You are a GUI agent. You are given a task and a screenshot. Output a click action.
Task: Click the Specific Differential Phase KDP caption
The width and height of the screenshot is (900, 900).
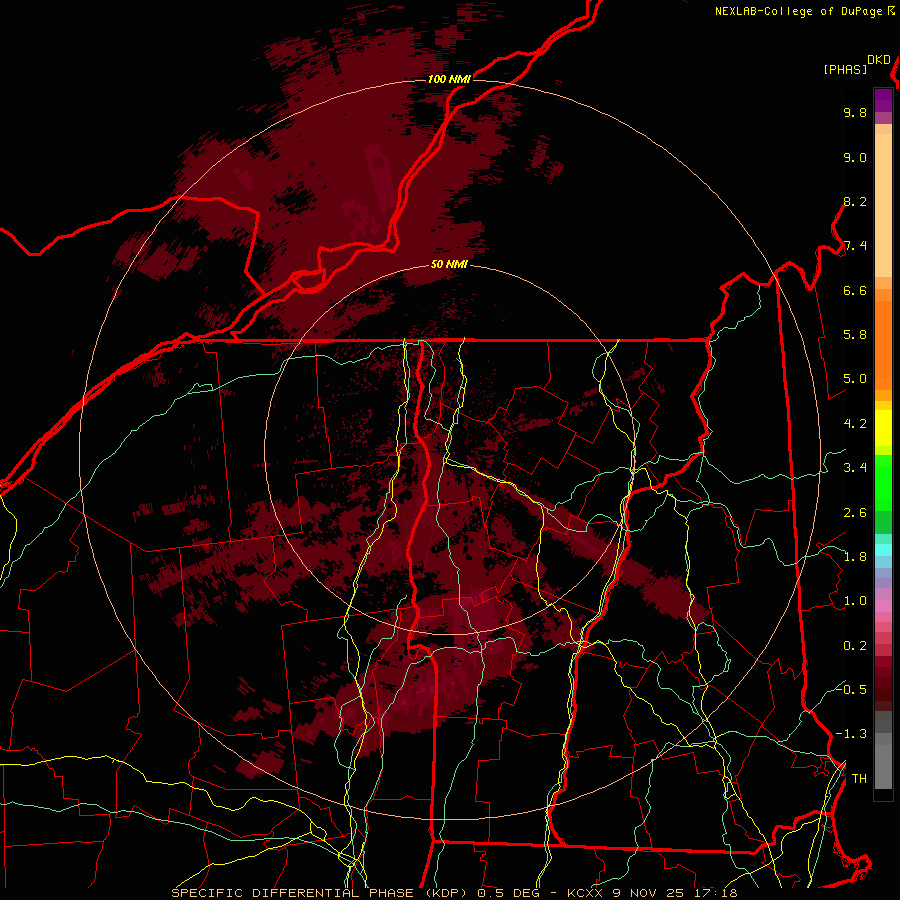[455, 893]
